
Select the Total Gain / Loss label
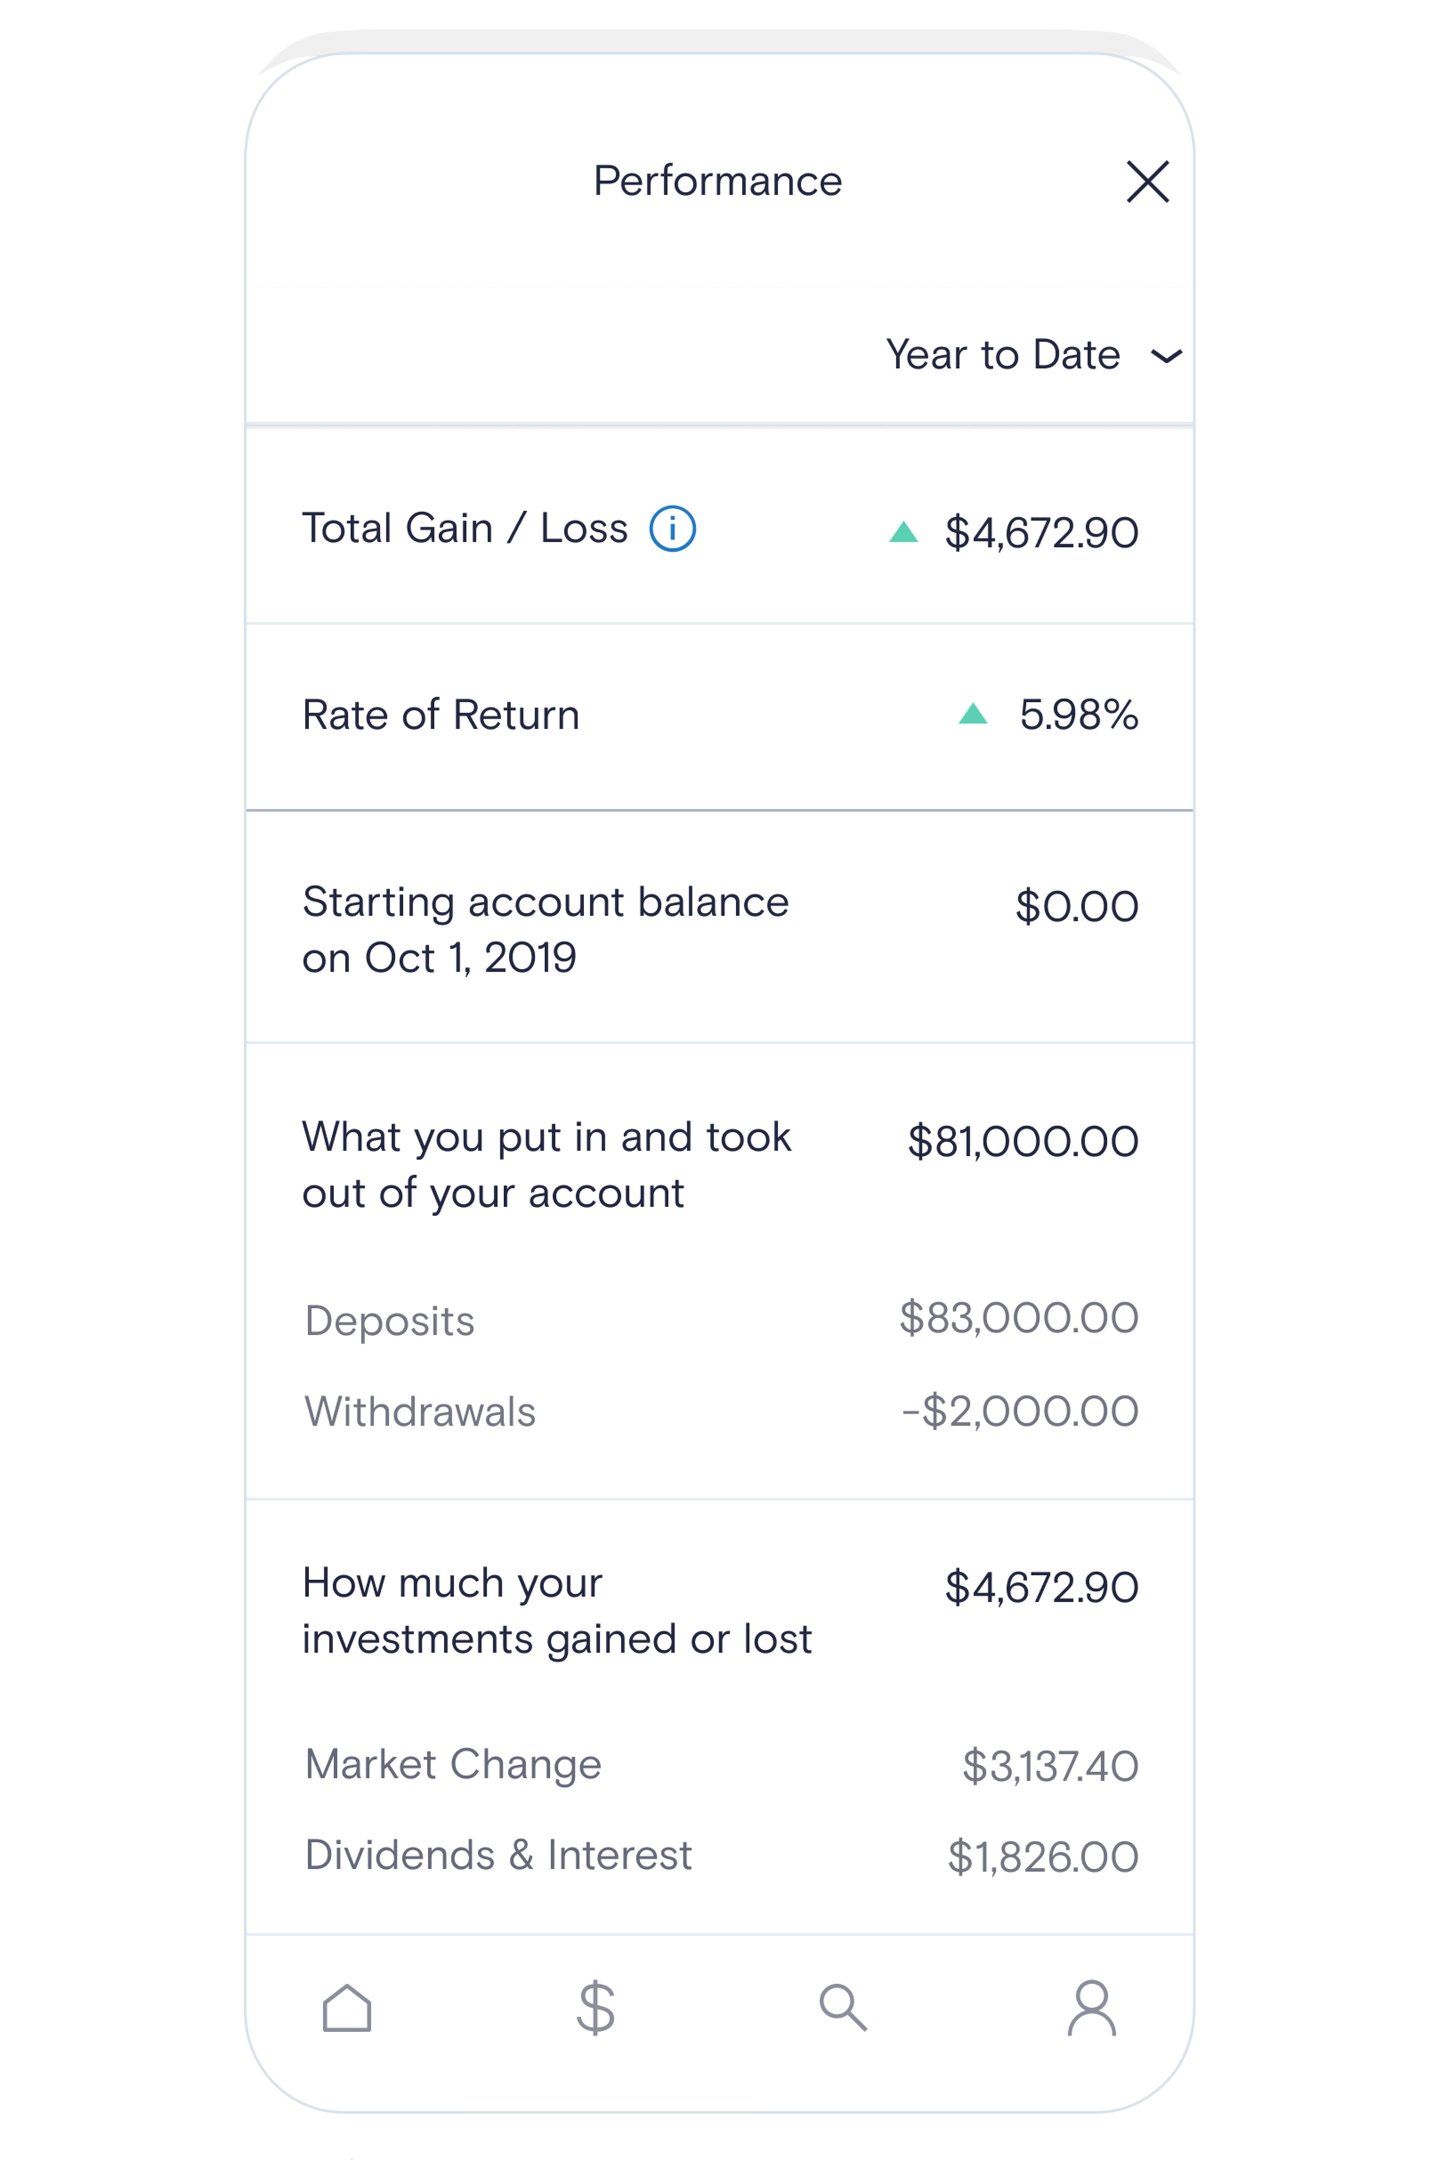(465, 529)
